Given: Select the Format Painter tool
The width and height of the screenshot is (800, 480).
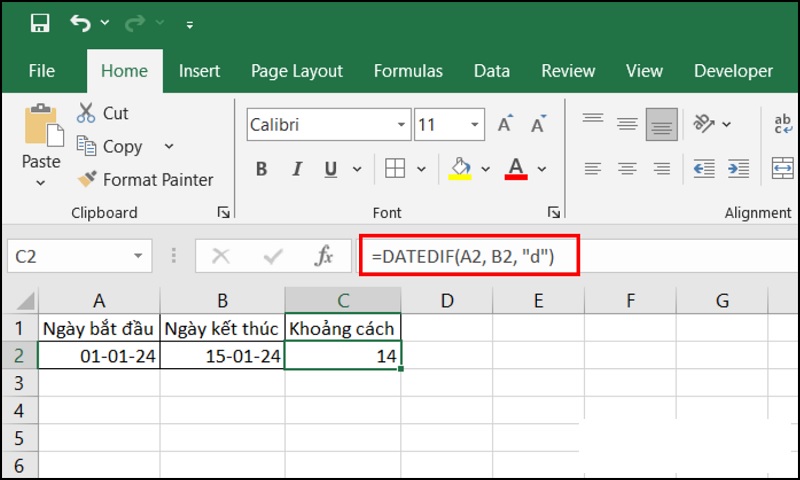Looking at the screenshot, I should 145,180.
